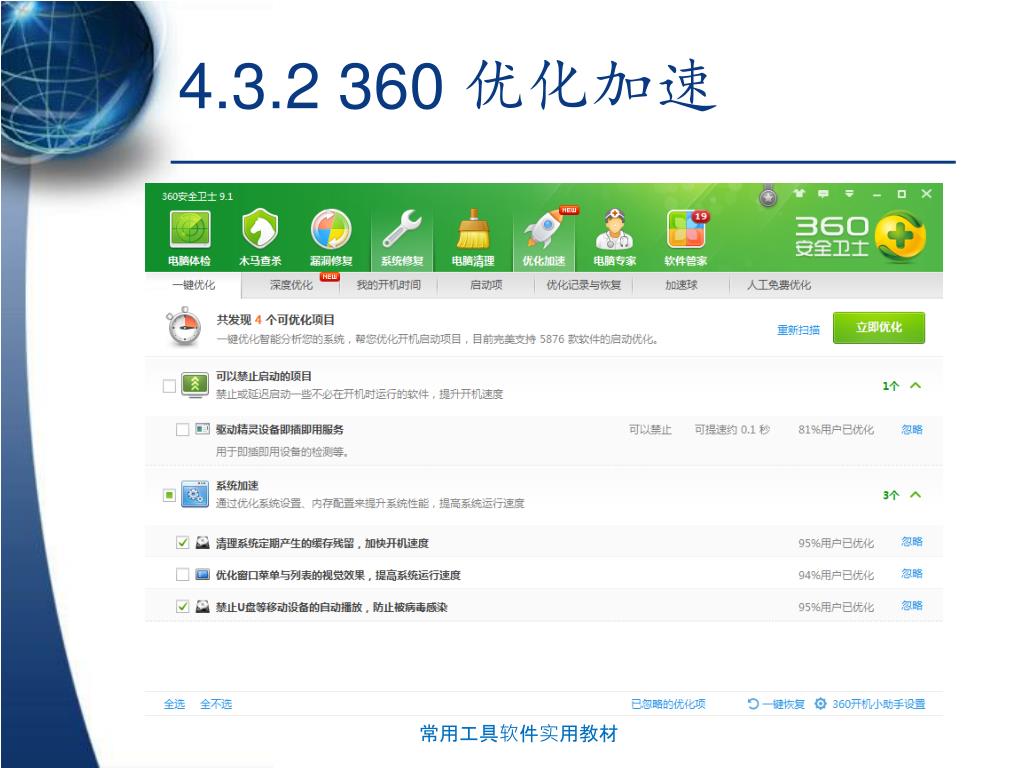Collapse the 可以禁止启动的项目 section arrow
Viewport: 1024px width, 768px height.
point(916,385)
